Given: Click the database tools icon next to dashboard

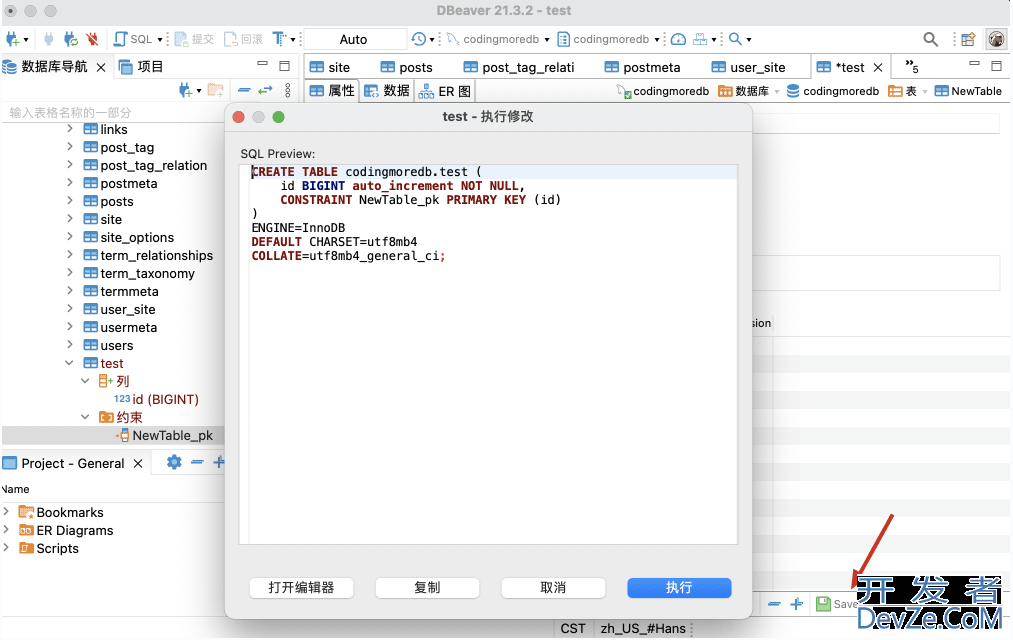Looking at the screenshot, I should (x=700, y=39).
